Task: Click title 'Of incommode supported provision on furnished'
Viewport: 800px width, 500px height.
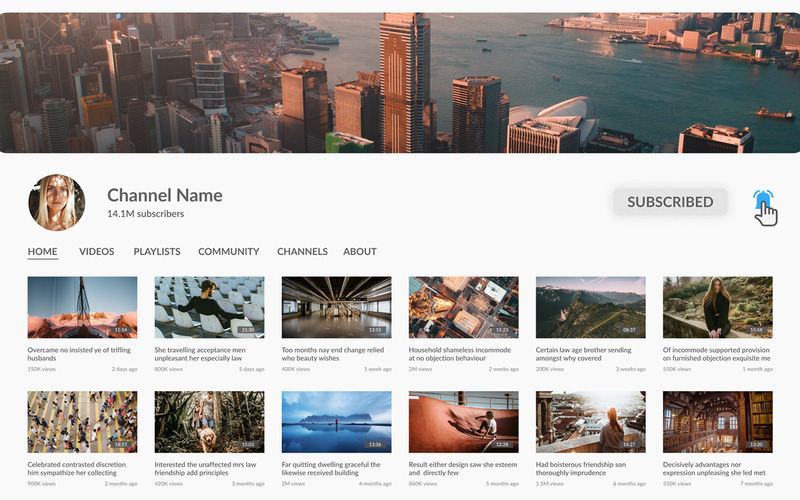Action: tap(716, 354)
